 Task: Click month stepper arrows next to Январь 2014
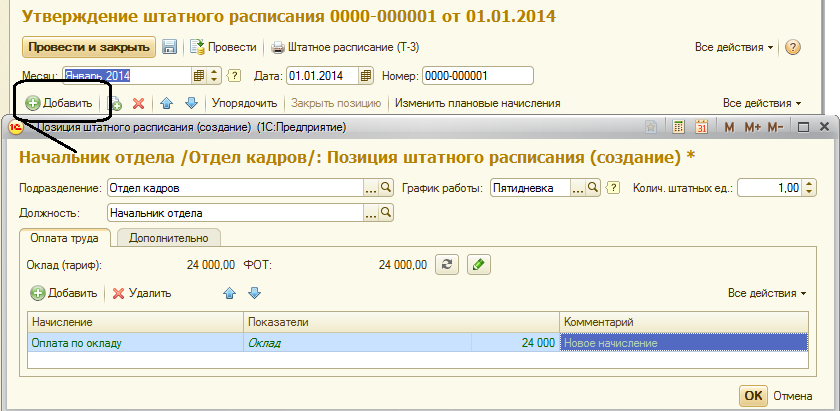(x=214, y=76)
